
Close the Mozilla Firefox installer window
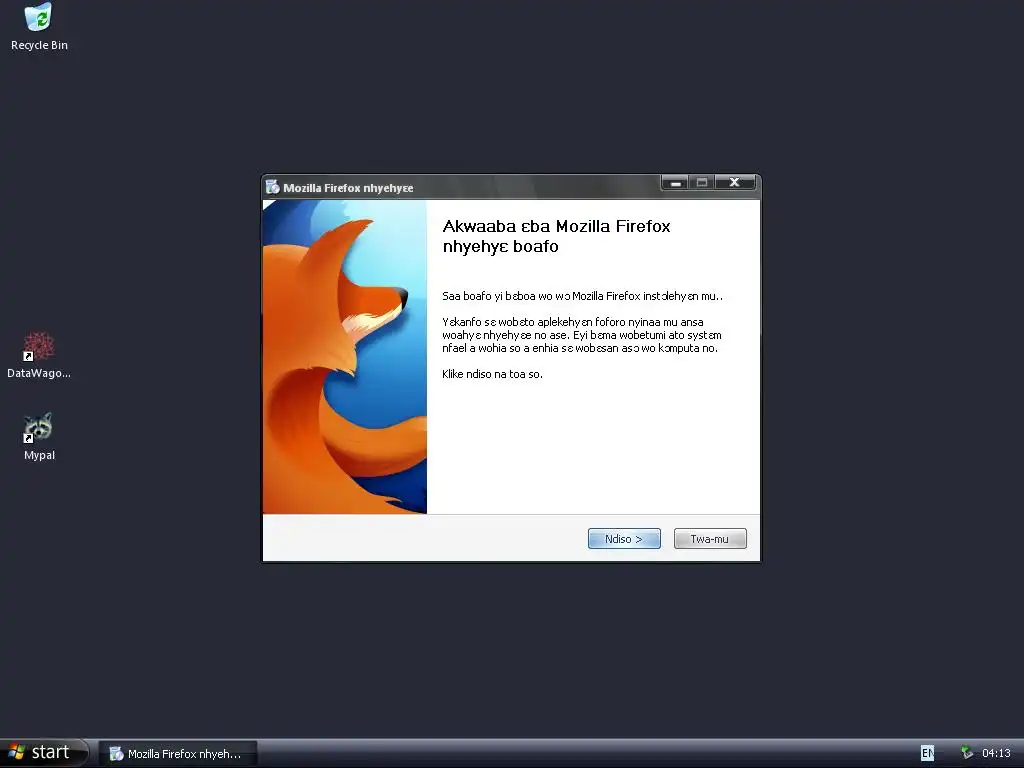735,183
